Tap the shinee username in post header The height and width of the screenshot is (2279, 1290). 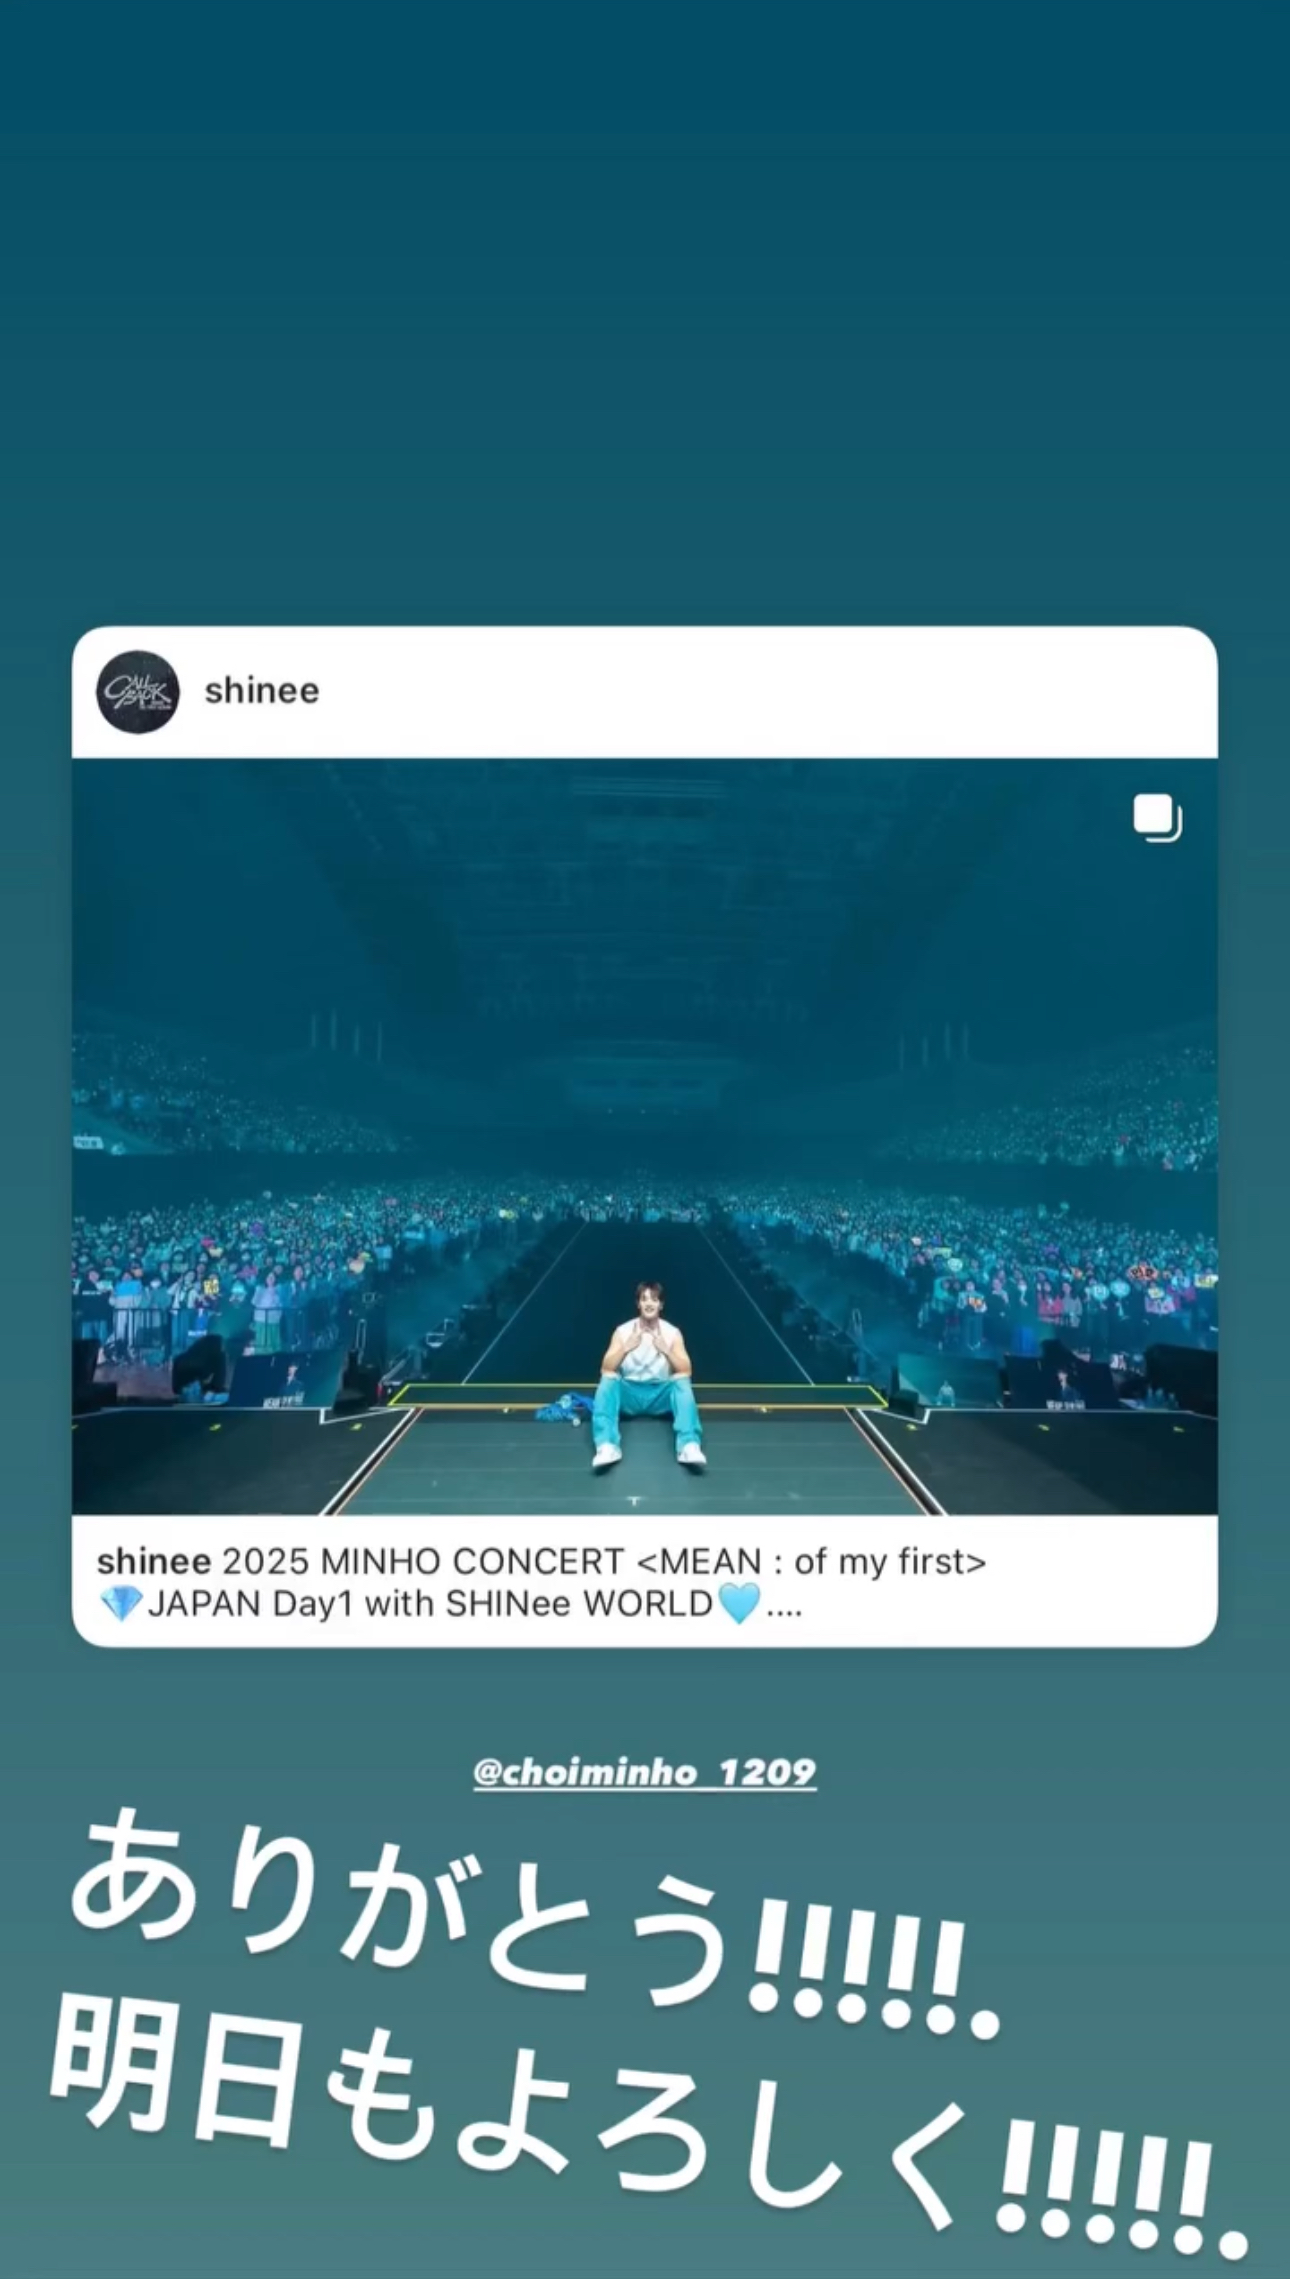coord(262,691)
